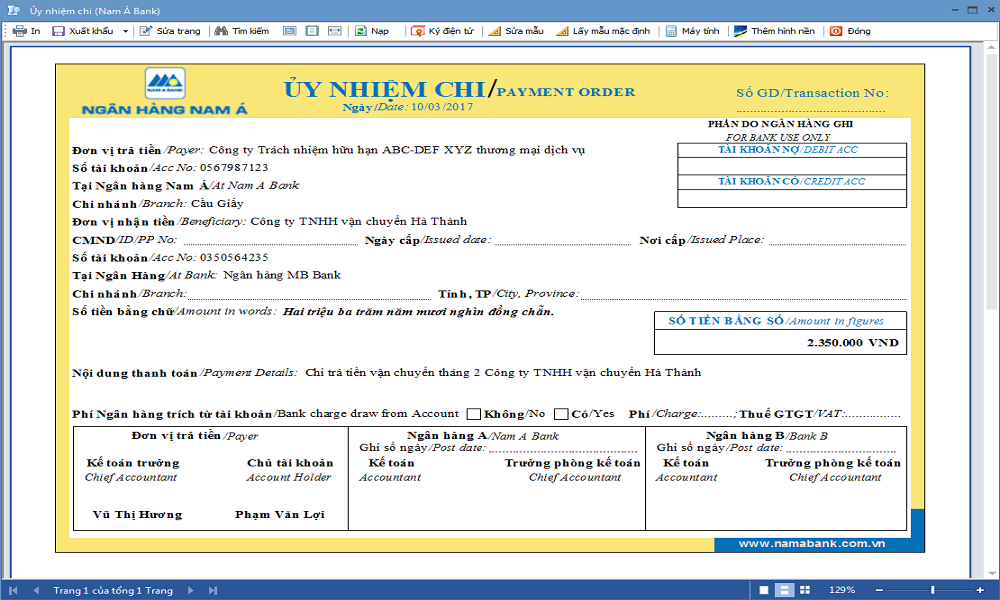Screen dimensions: 1000x600
Task: Tick the Có/Yes bank charge checkbox
Action: [x=561, y=414]
